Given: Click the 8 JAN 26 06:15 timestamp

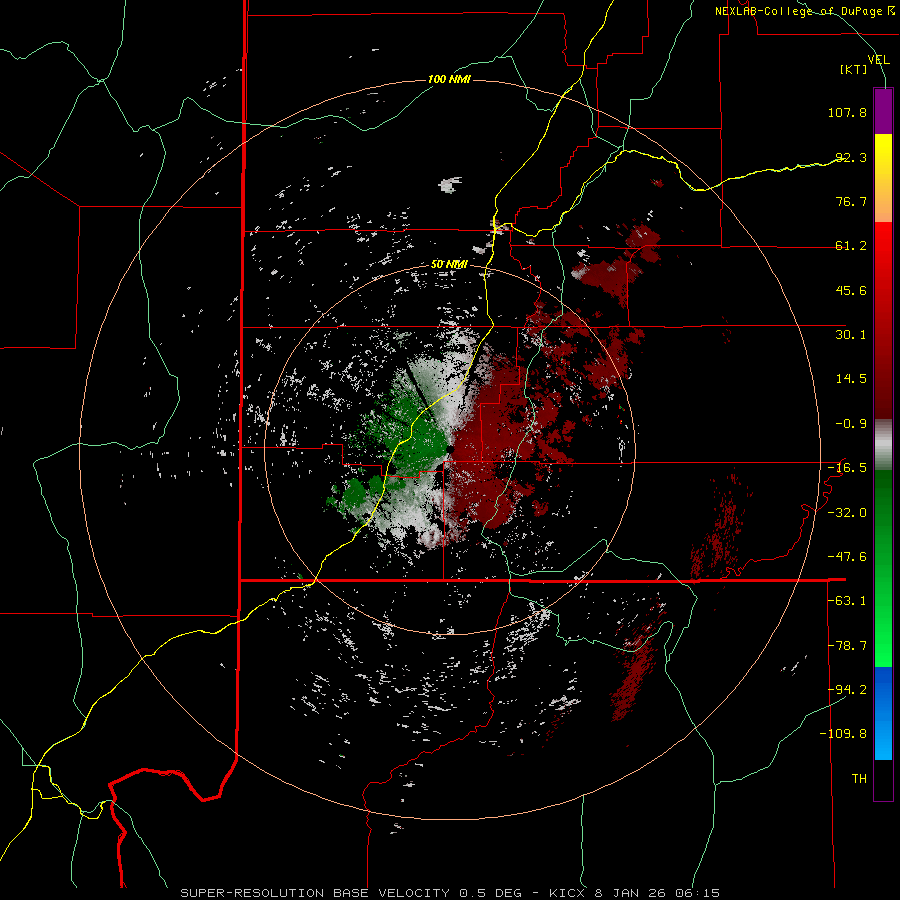Looking at the screenshot, I should (x=657, y=893).
